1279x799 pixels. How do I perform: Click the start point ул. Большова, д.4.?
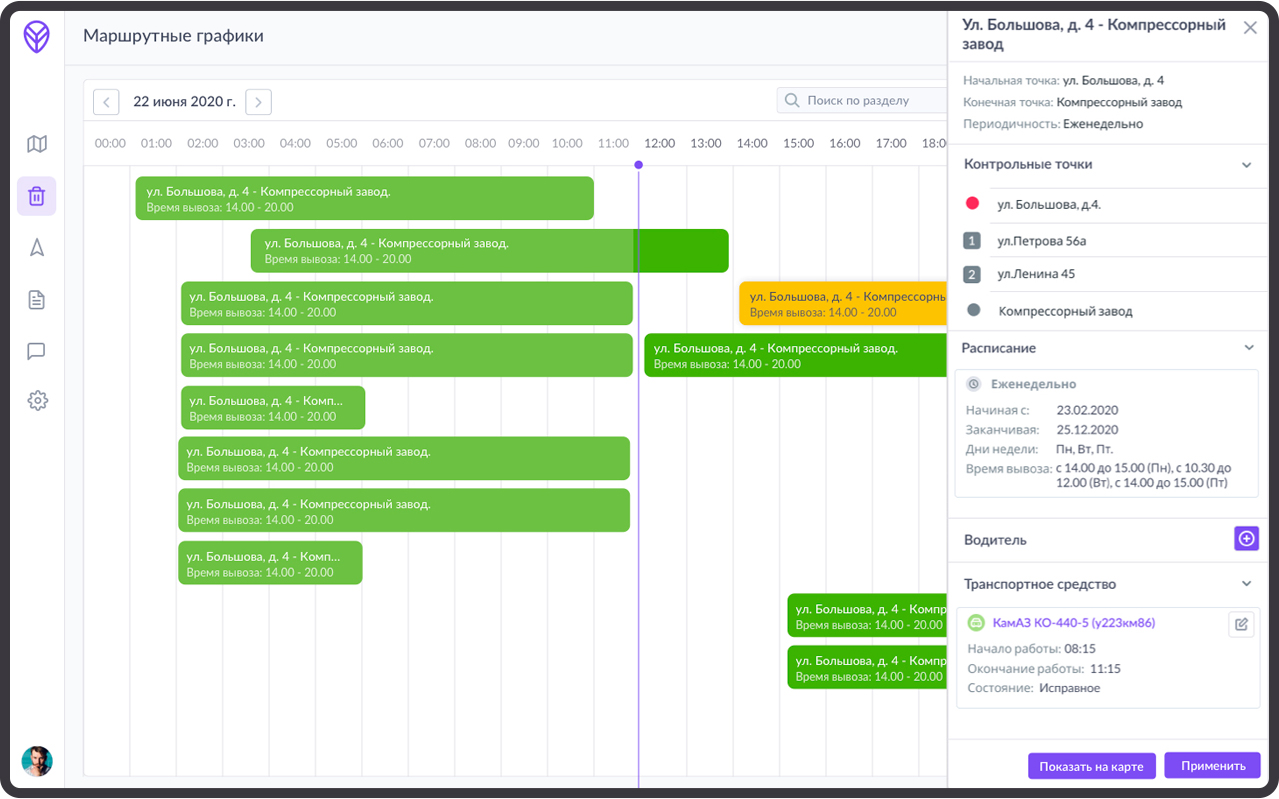[x=1048, y=204]
